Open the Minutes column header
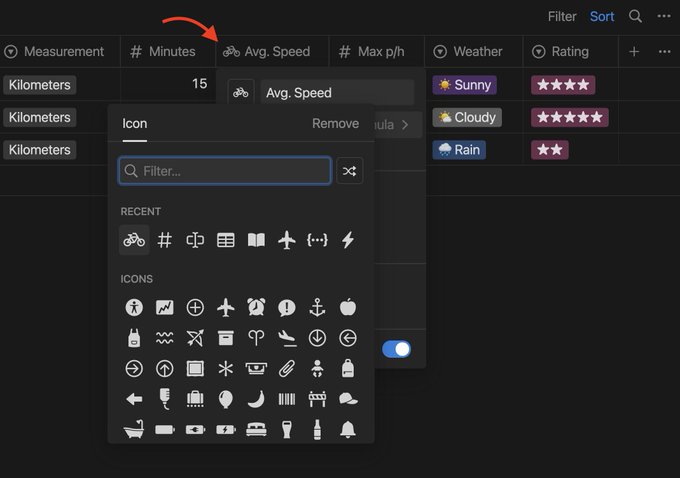This screenshot has height=478, width=680. (168, 52)
